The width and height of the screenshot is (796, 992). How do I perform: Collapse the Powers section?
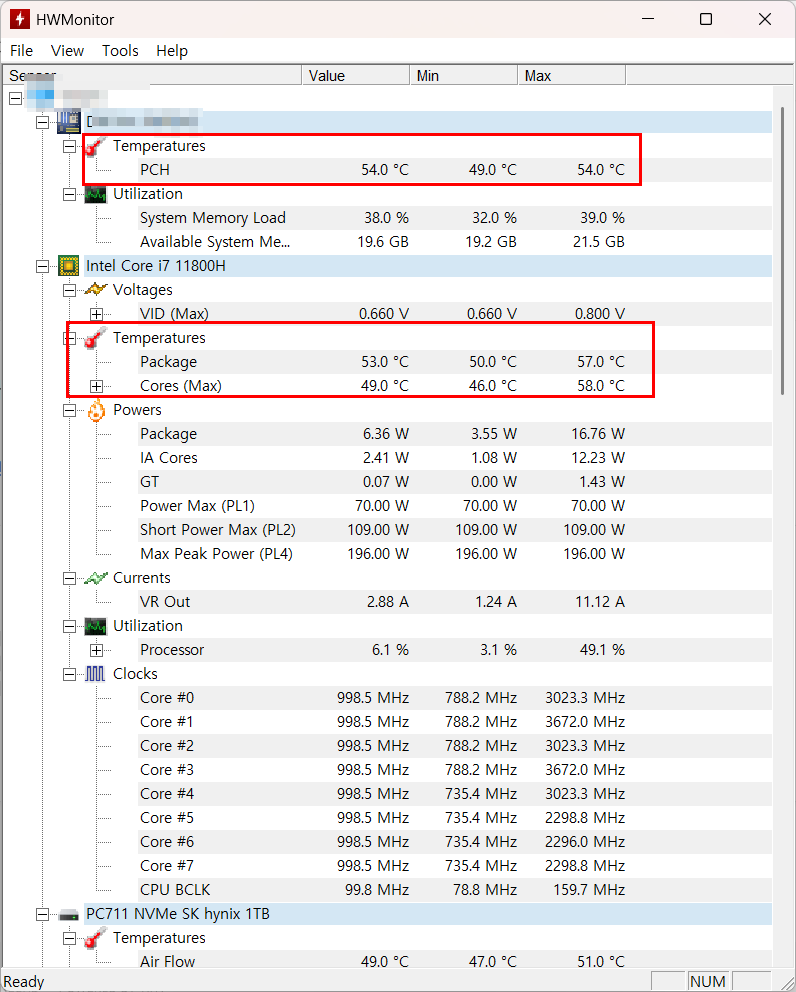(70, 410)
